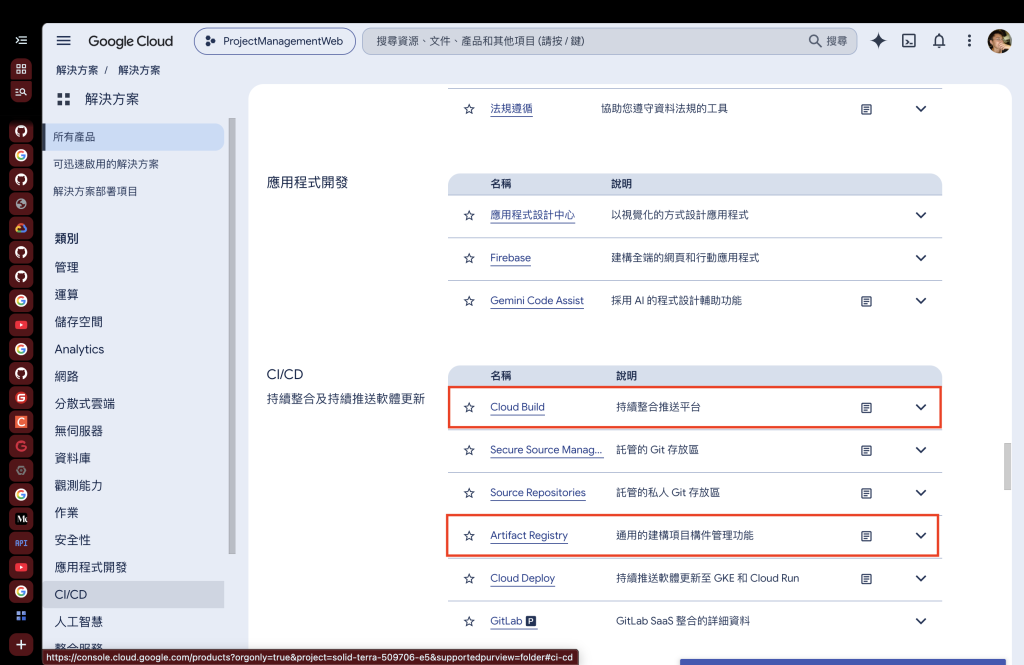Viewport: 1024px width, 665px height.
Task: Open documentation icon for Artifact Registry row
Action: (866, 536)
